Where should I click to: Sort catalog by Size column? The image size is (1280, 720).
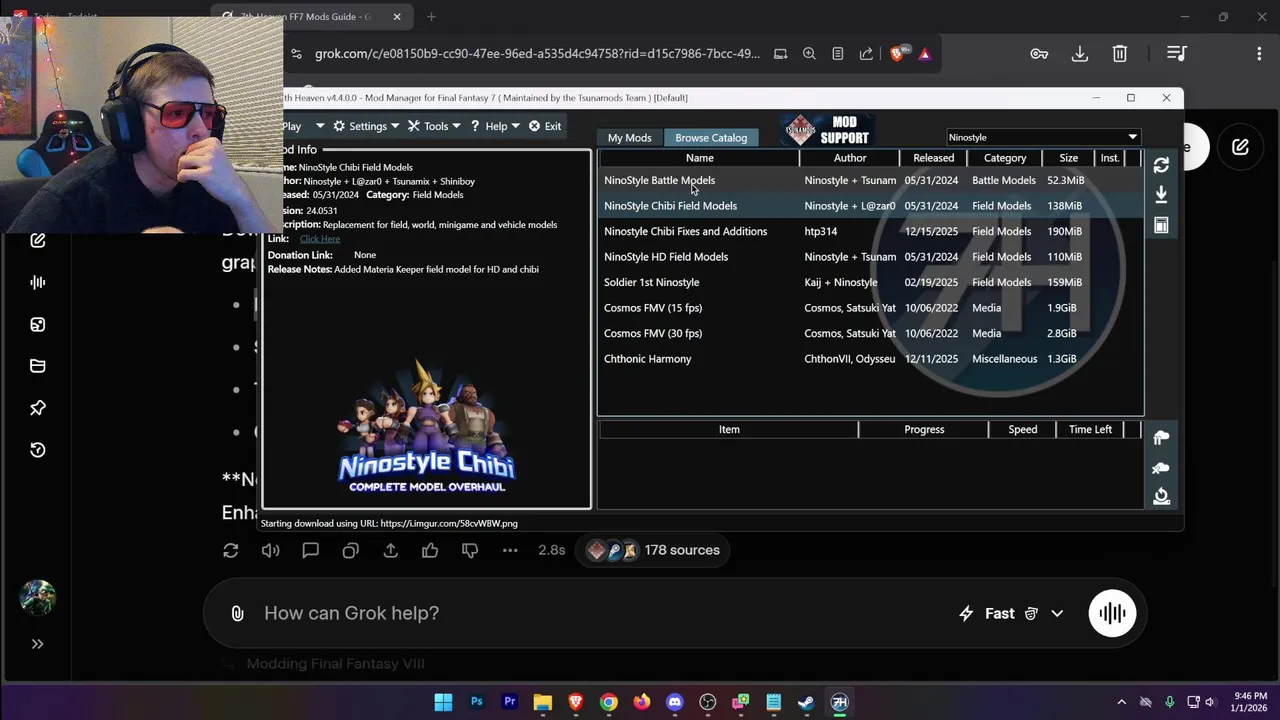click(1069, 158)
